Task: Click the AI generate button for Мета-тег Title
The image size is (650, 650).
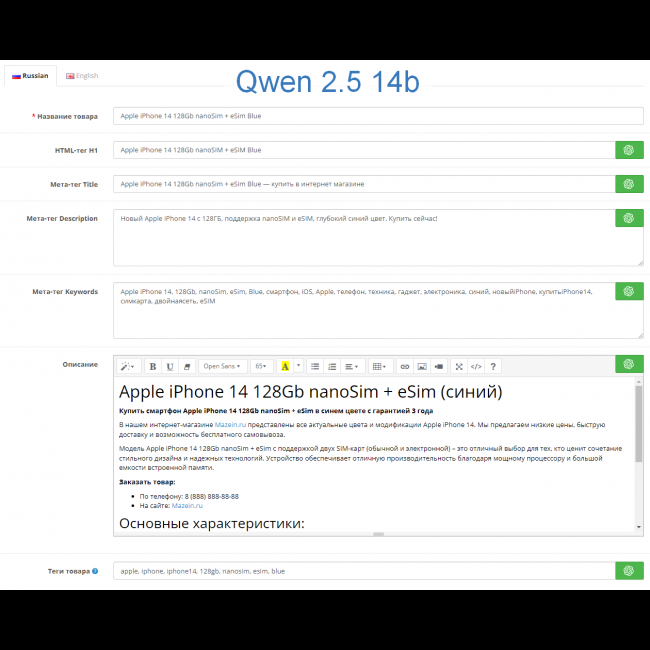Action: pyautogui.click(x=629, y=184)
